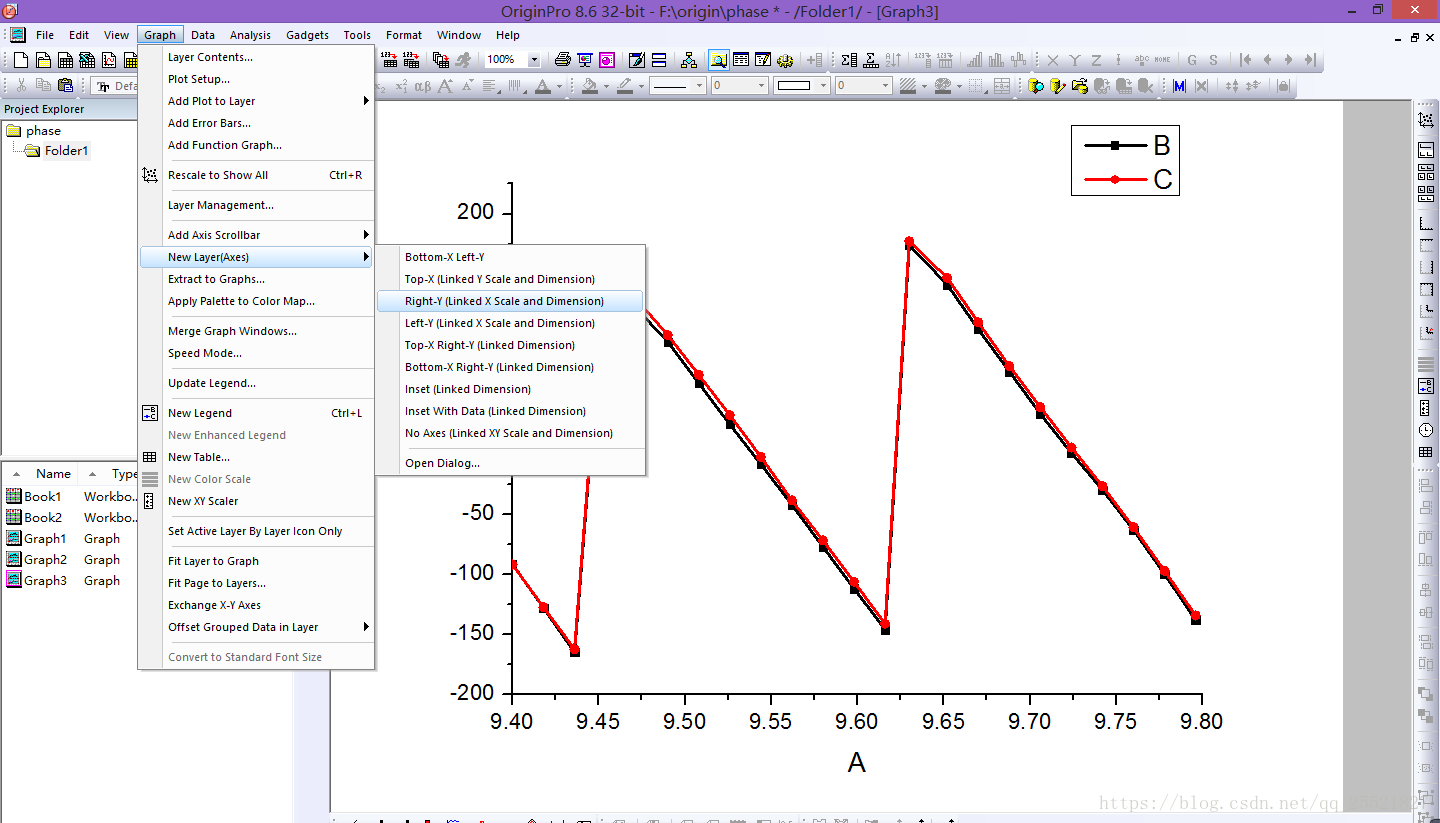Expand Add Axis Scrollbar submenu
Screen dimensions: 1440x823
point(366,235)
